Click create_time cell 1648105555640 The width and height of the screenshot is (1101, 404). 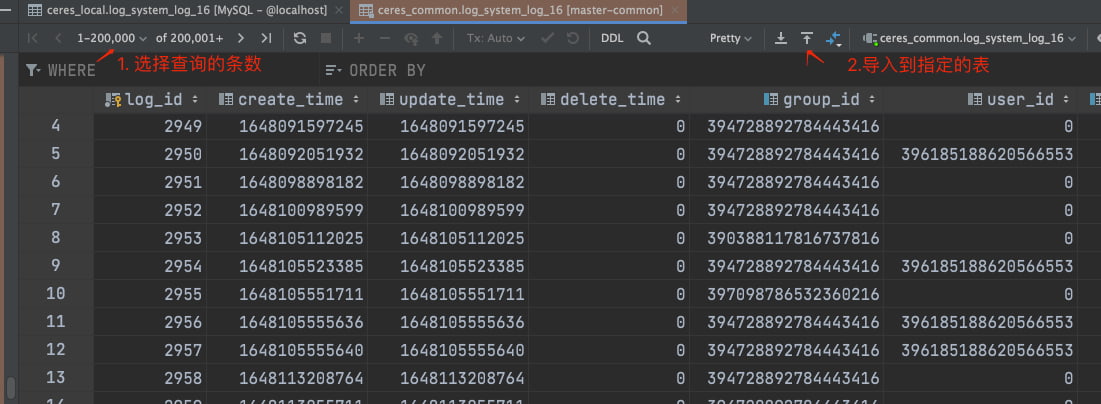coord(287,350)
